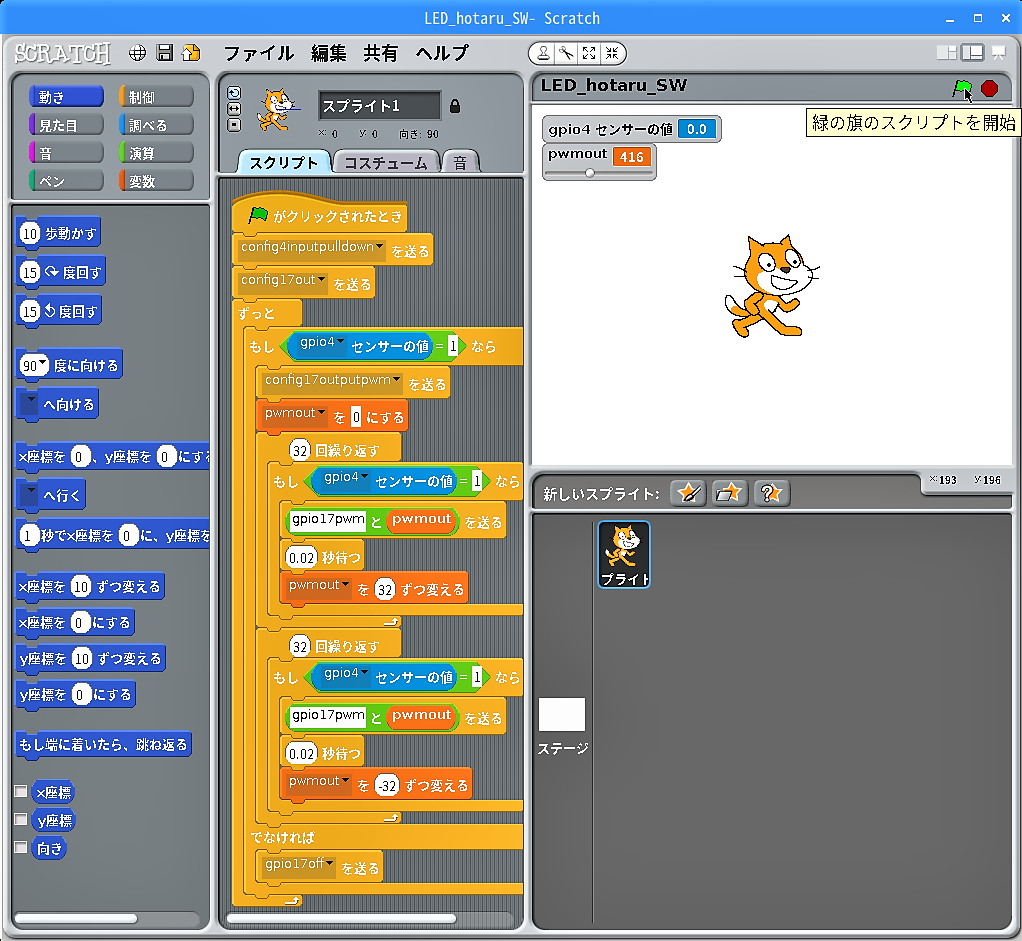Select the 調べる block category
The height and width of the screenshot is (941, 1022).
click(156, 125)
